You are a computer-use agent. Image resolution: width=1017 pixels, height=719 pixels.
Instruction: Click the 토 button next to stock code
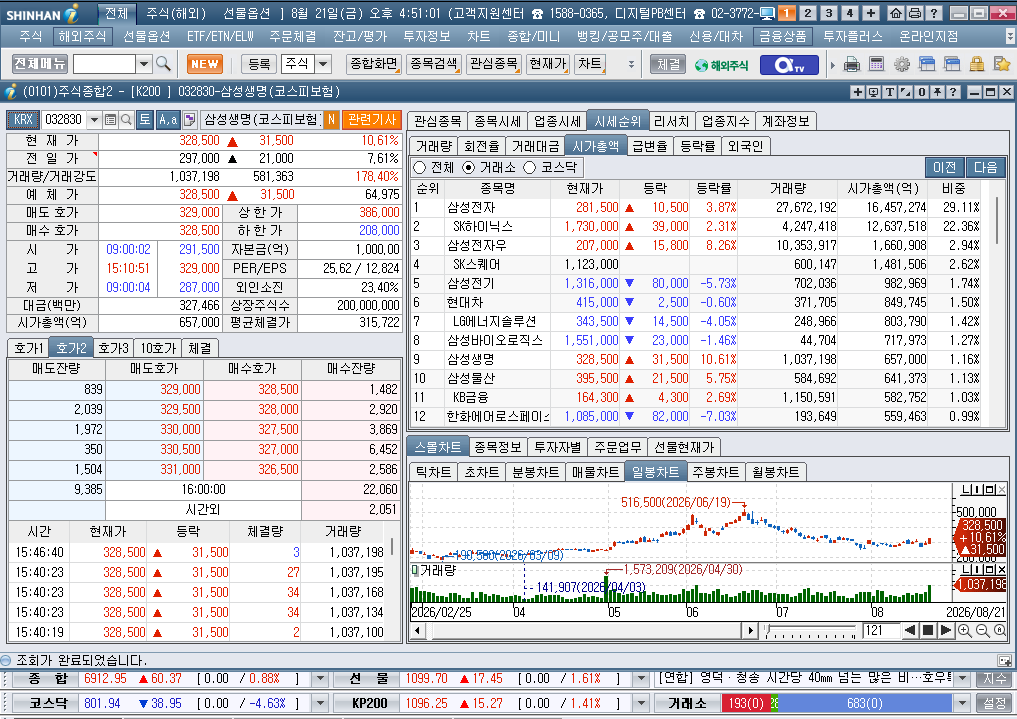tap(145, 119)
